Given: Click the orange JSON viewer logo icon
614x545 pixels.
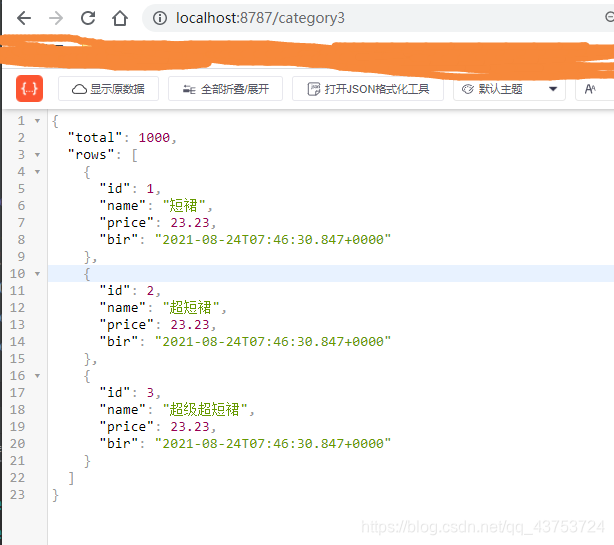Looking at the screenshot, I should (x=29, y=88).
